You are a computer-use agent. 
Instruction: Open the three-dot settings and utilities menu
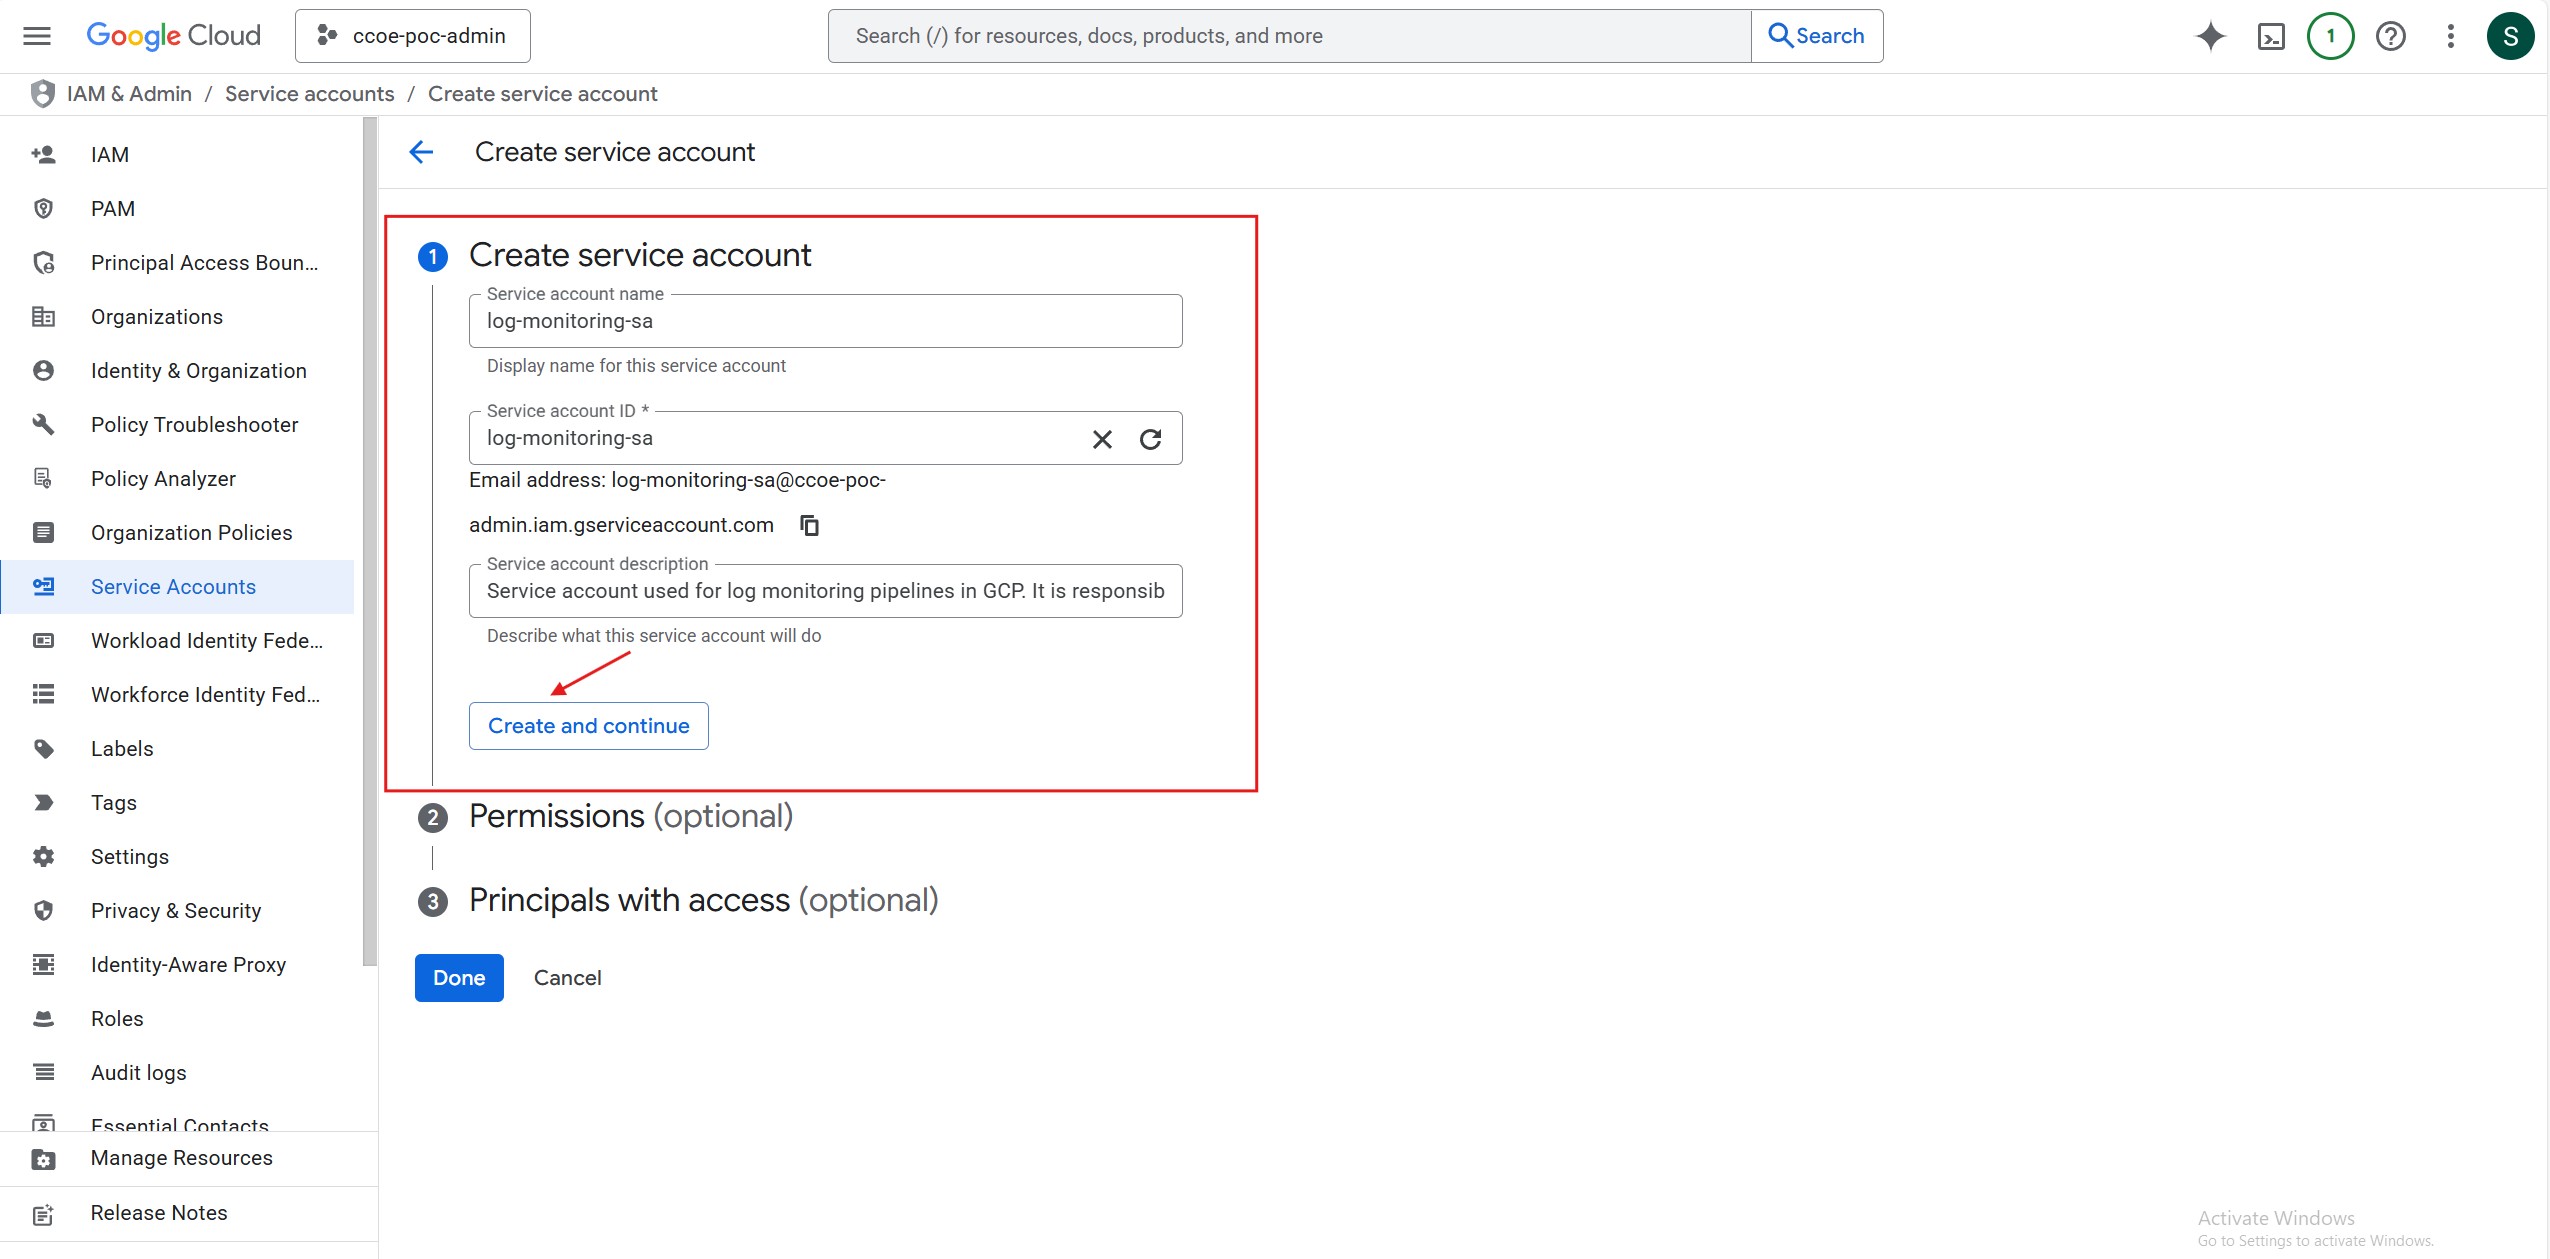[2450, 36]
